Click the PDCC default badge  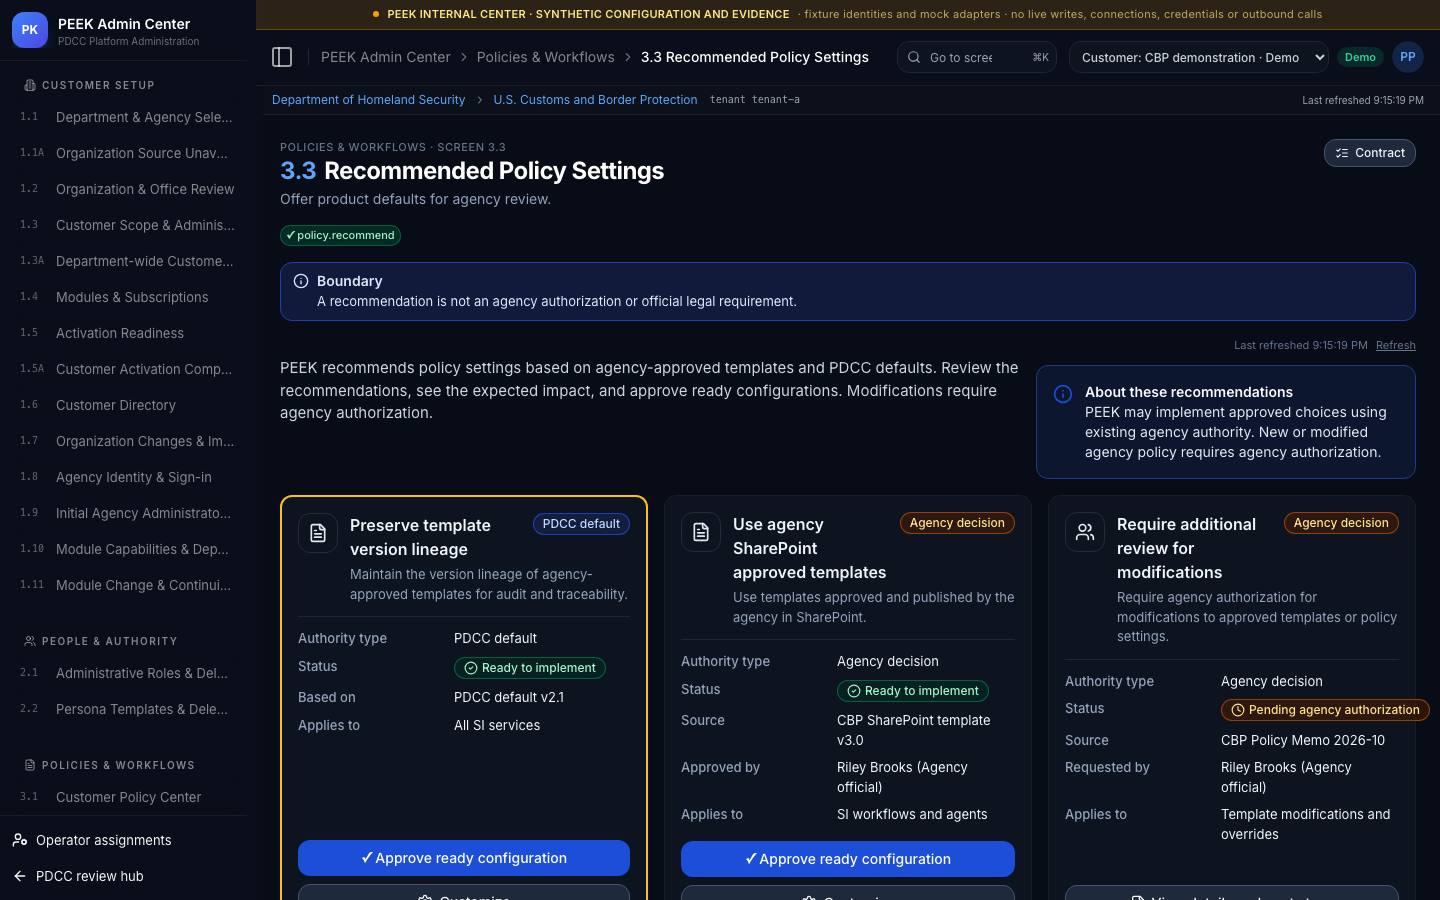pos(581,524)
